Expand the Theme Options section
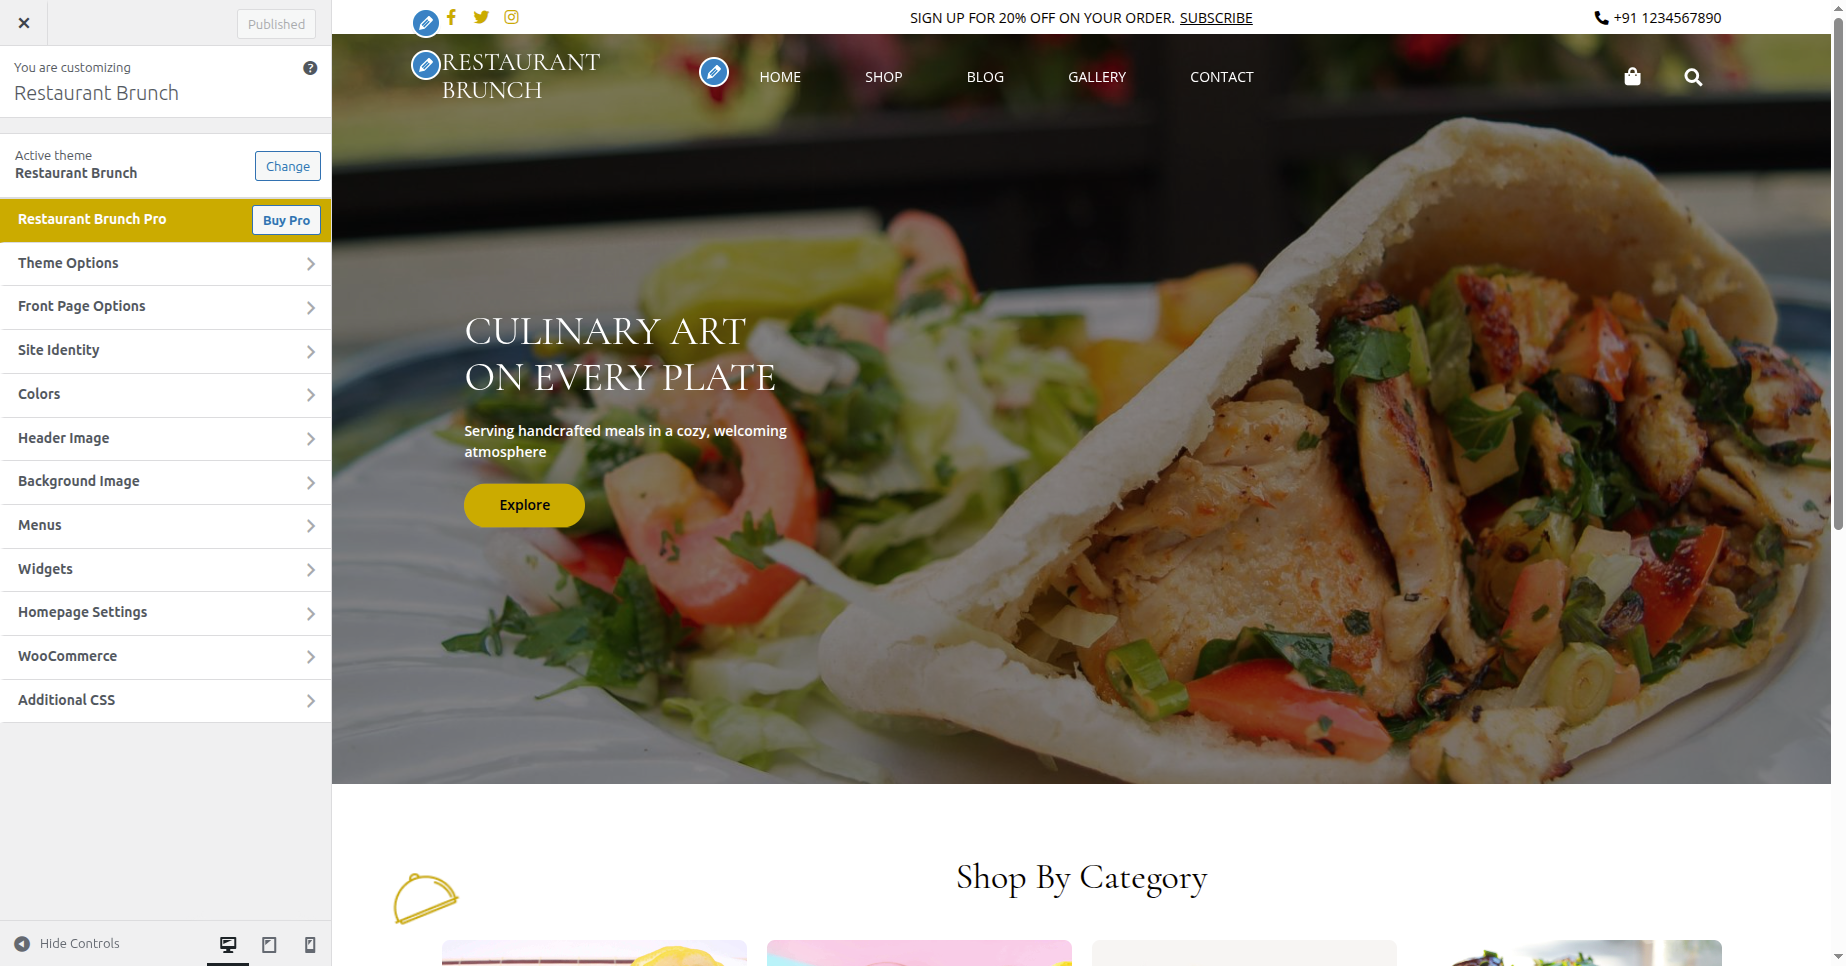The width and height of the screenshot is (1846, 966). coord(166,263)
